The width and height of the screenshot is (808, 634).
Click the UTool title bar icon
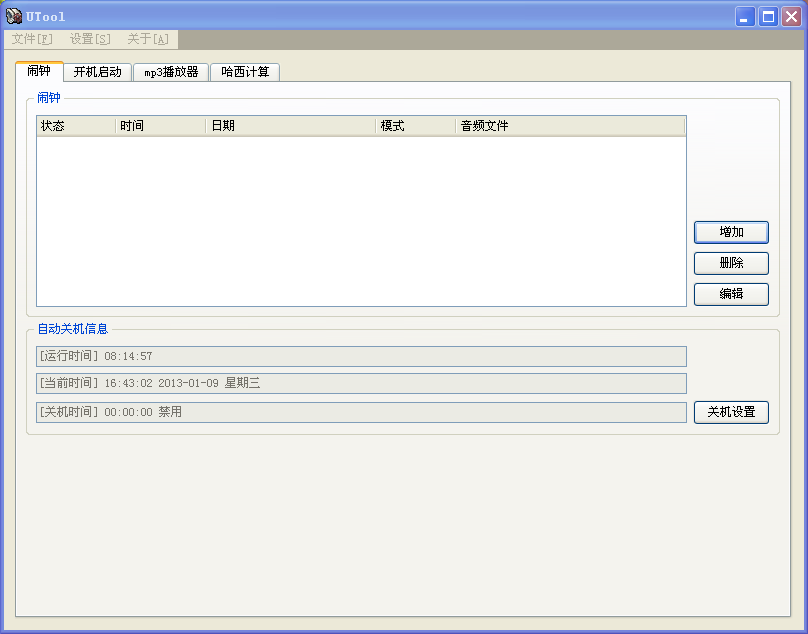pos(14,16)
